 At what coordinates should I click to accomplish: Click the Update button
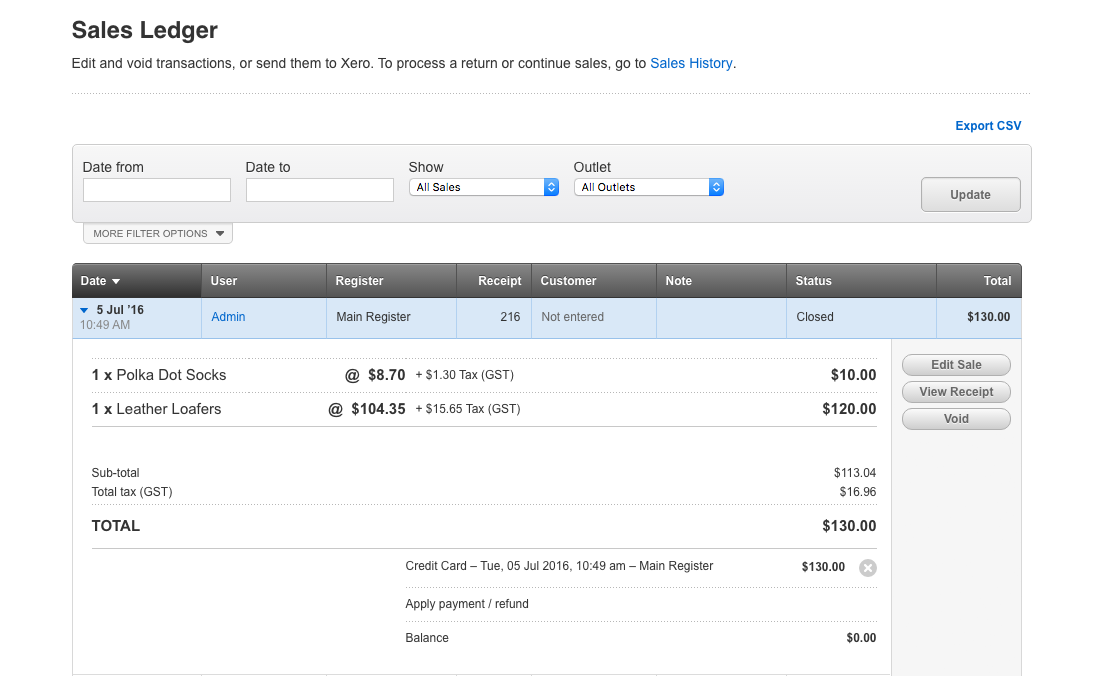click(x=970, y=195)
